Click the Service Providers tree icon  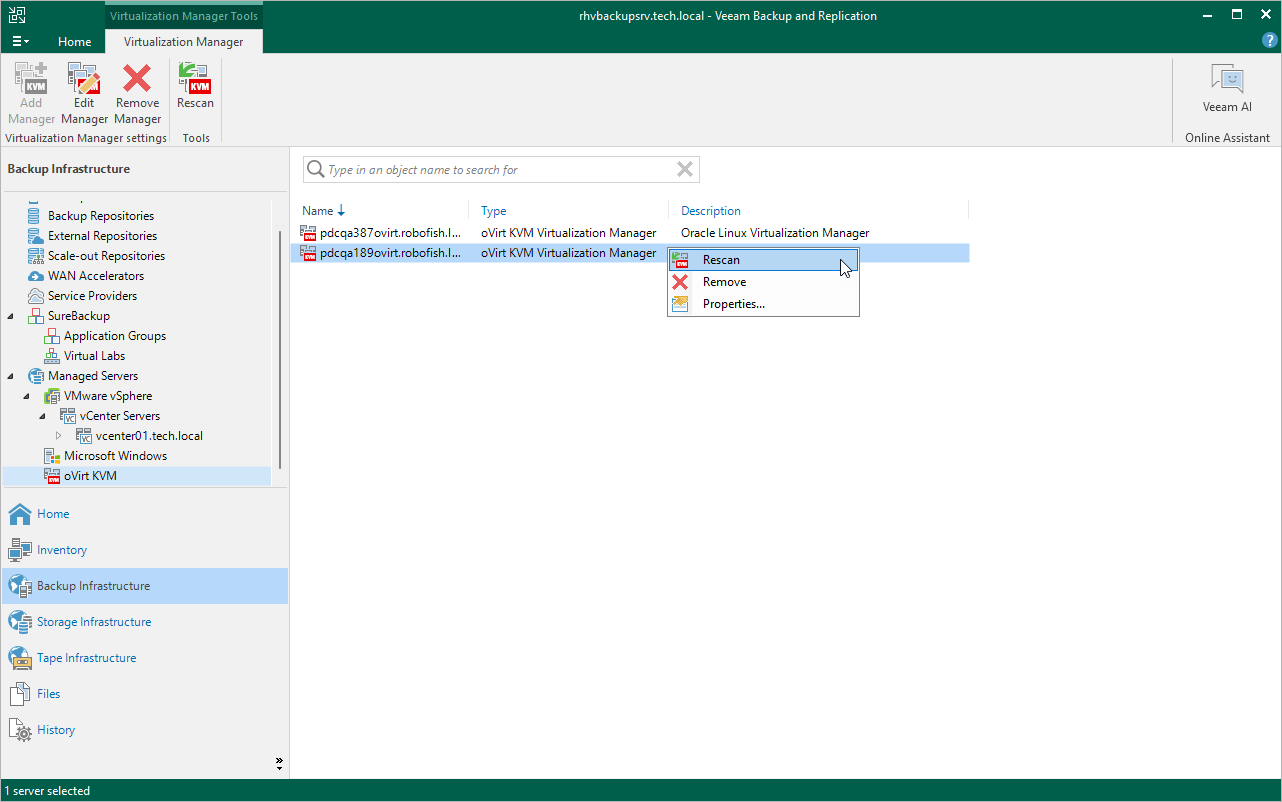36,296
